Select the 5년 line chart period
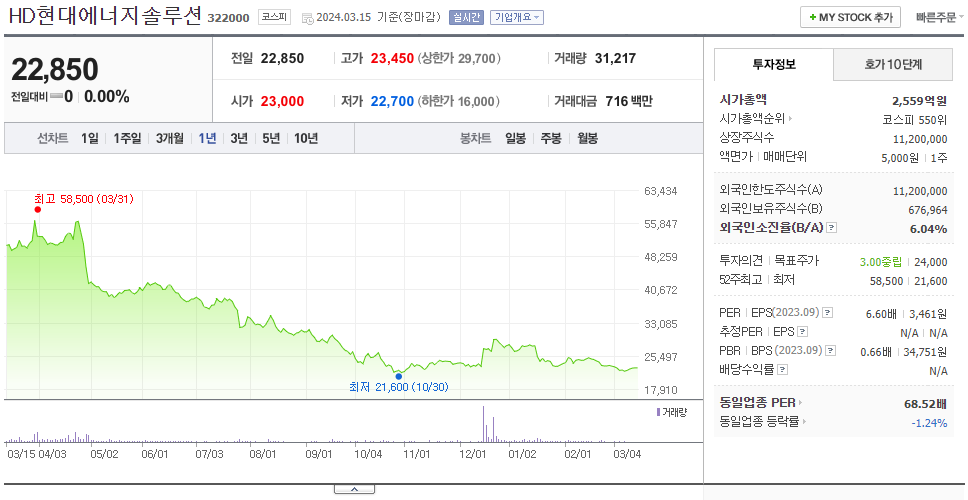Image resolution: width=968 pixels, height=500 pixels. tap(271, 138)
